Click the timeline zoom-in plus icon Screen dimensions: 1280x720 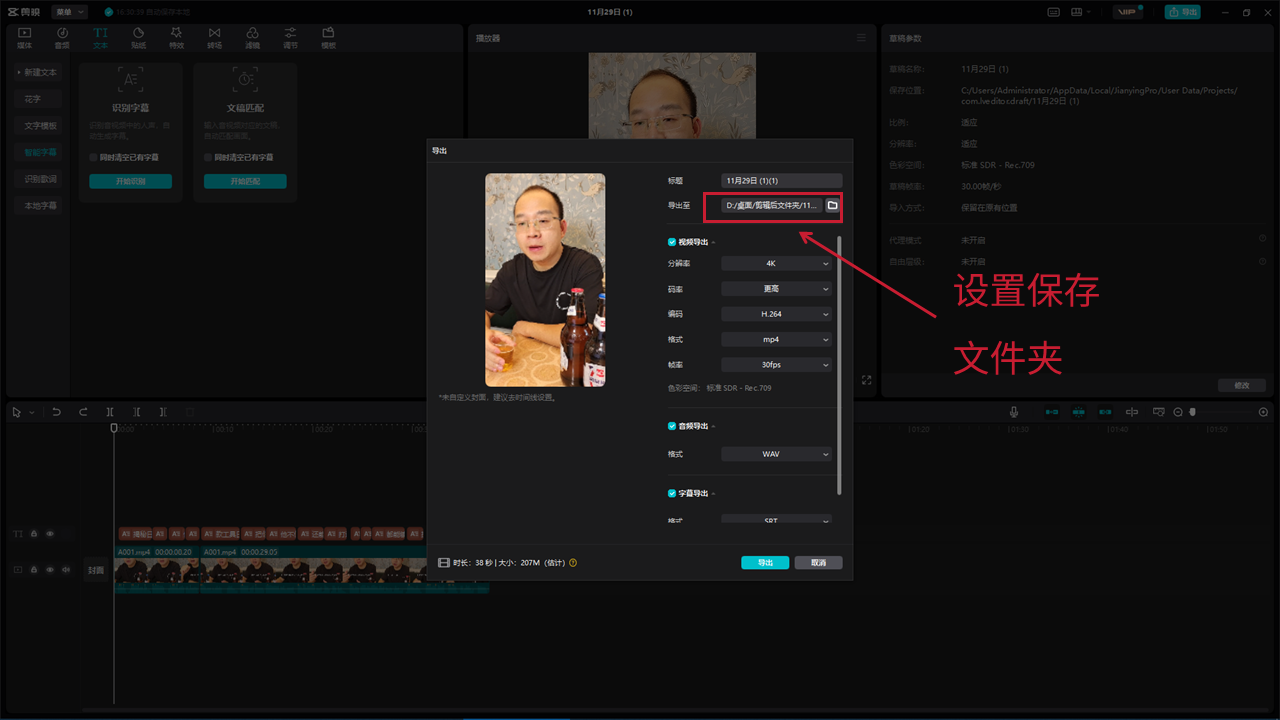[x=1263, y=412]
